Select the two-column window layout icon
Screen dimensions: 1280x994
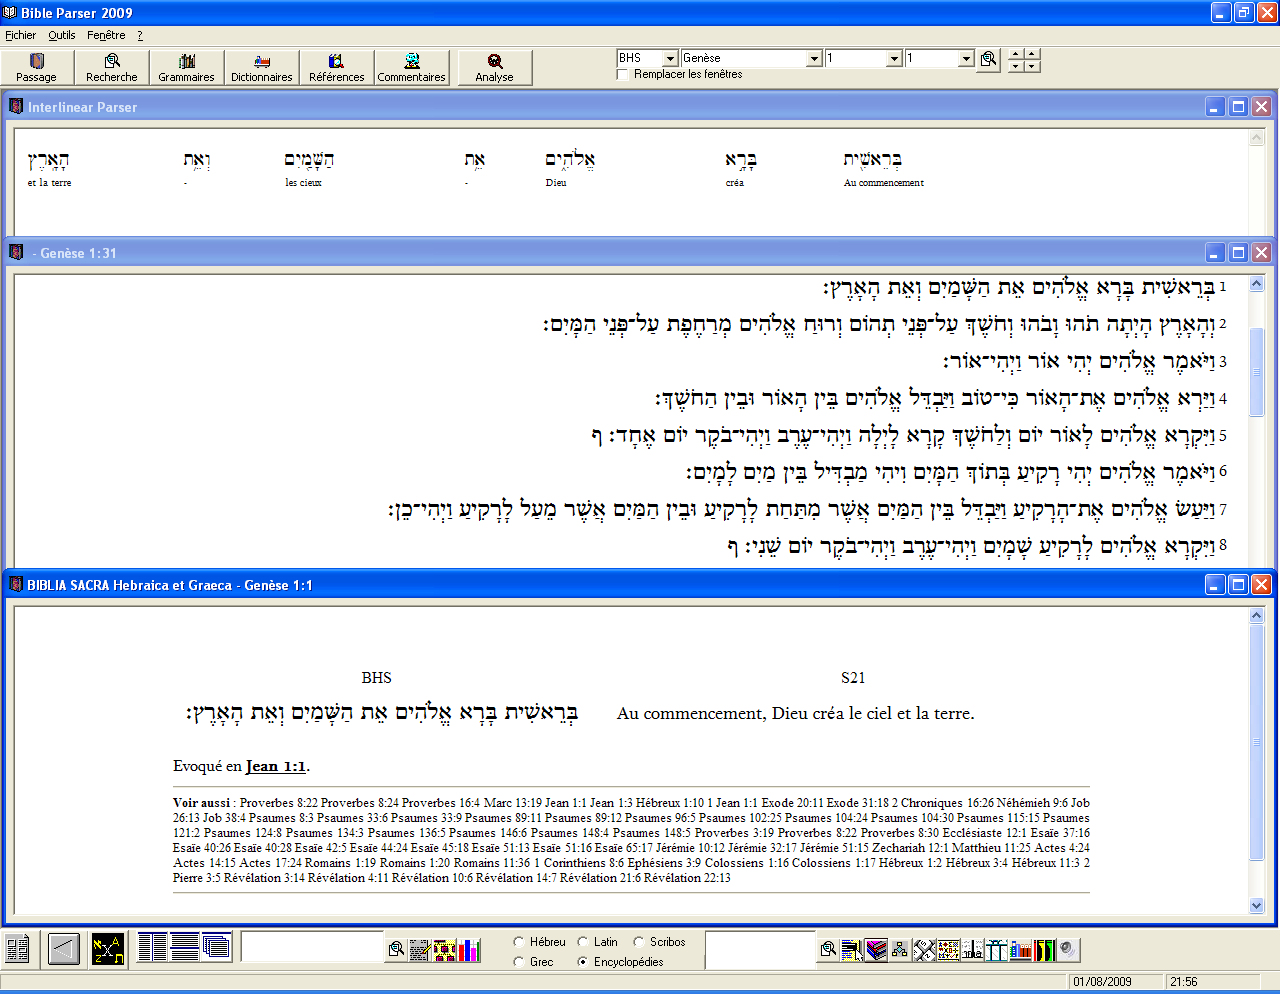tap(153, 946)
